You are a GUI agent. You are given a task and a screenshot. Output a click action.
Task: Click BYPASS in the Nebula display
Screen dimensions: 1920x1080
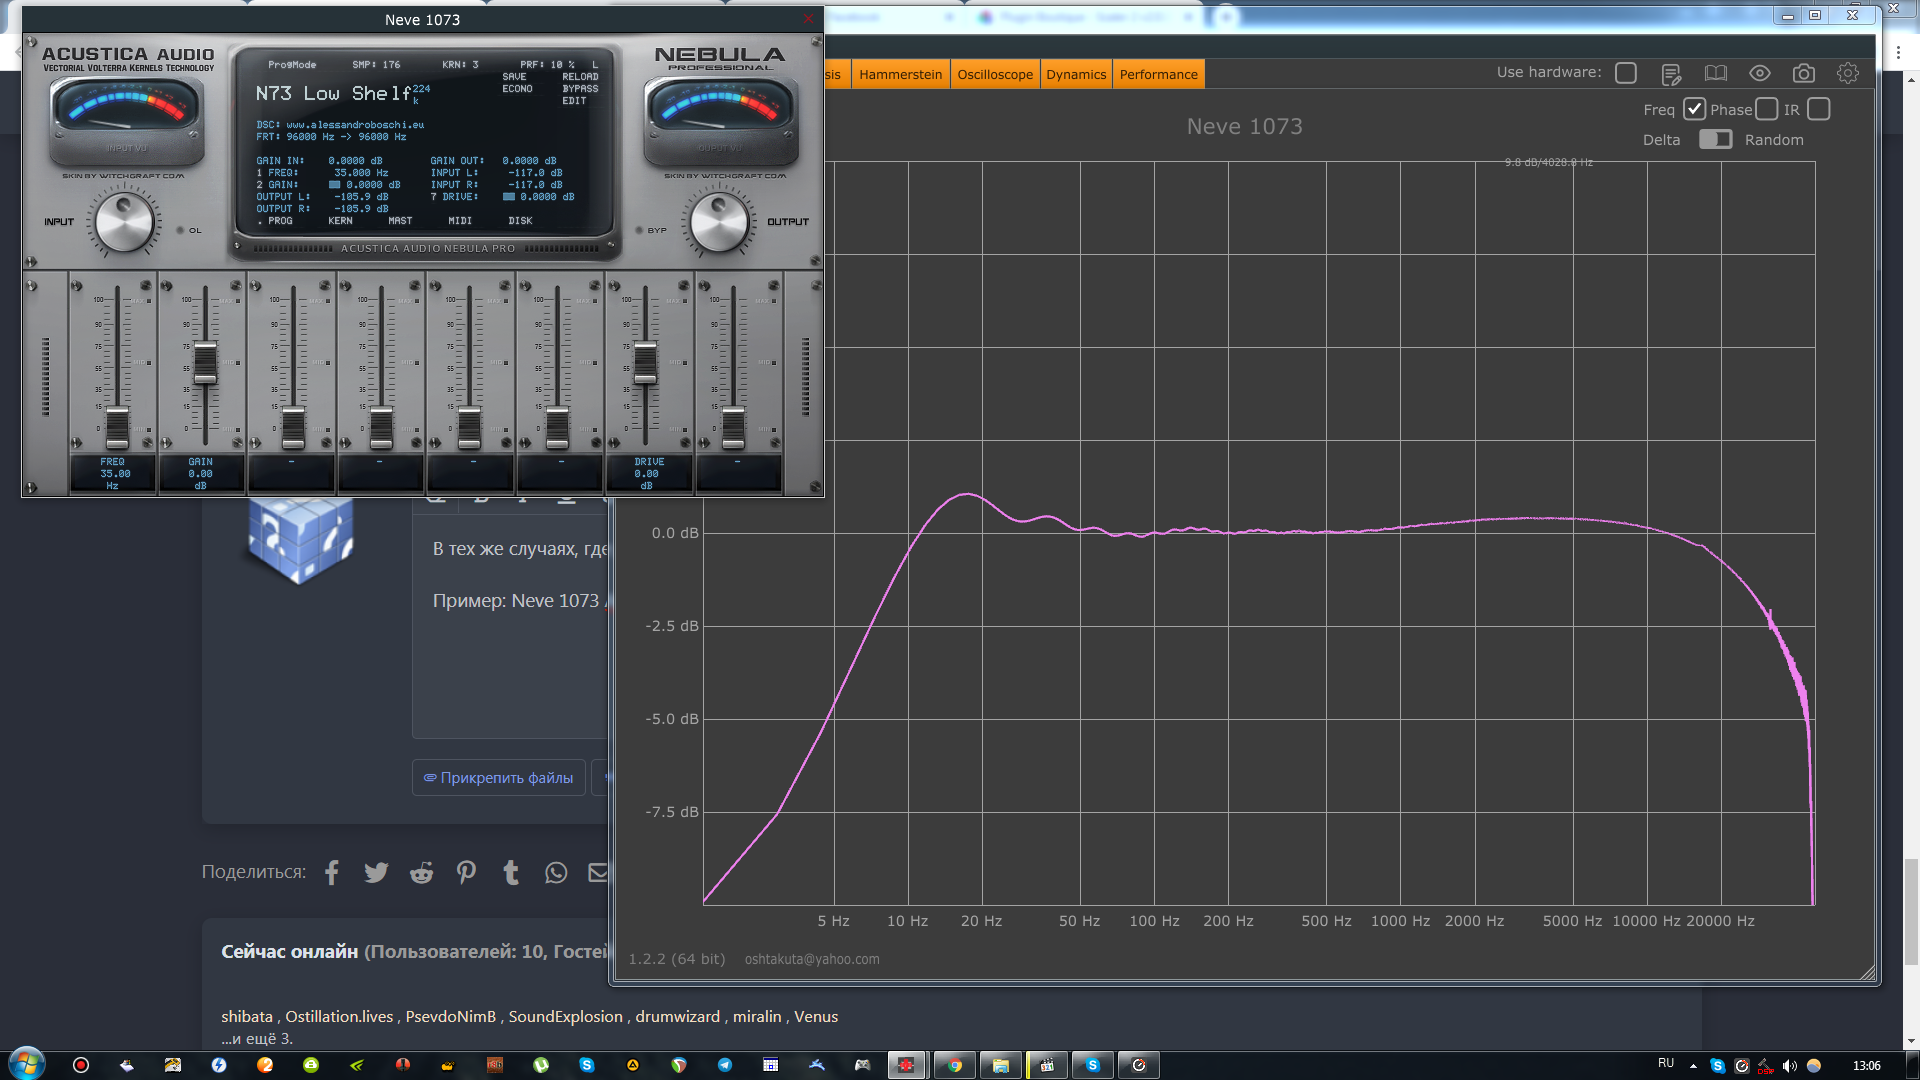[580, 89]
